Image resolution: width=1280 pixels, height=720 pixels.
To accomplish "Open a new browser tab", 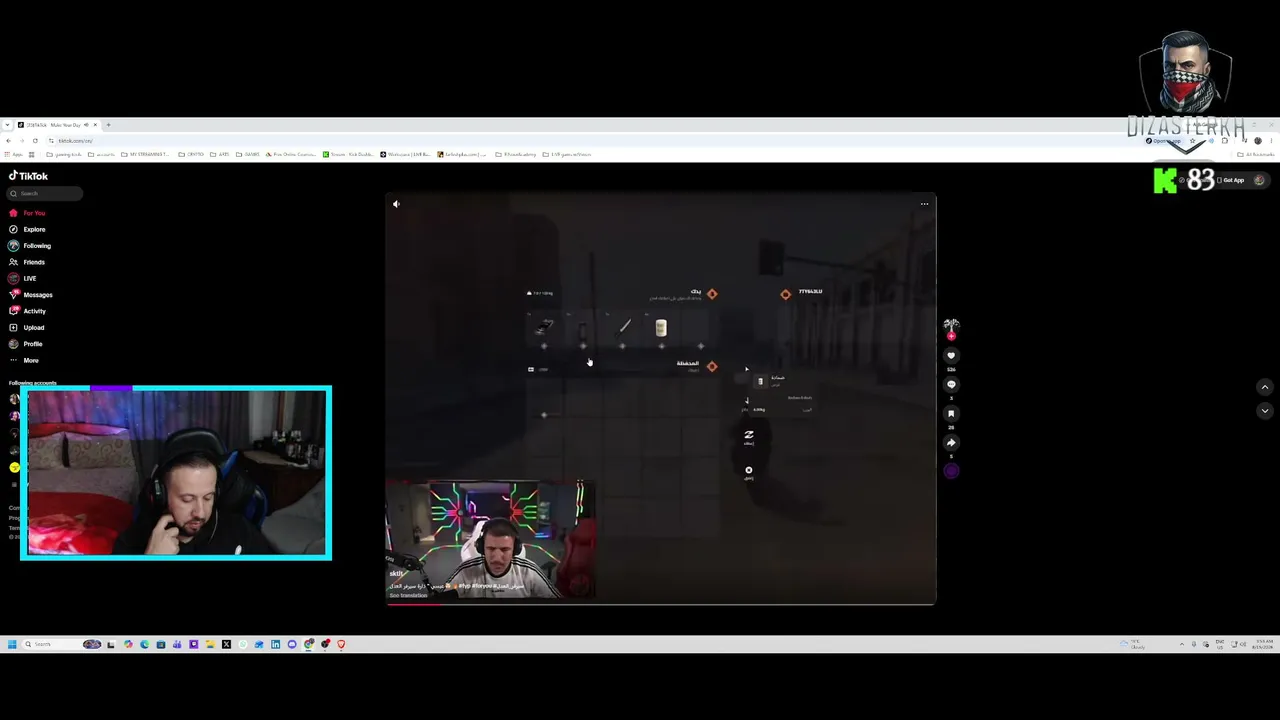I will [x=108, y=125].
